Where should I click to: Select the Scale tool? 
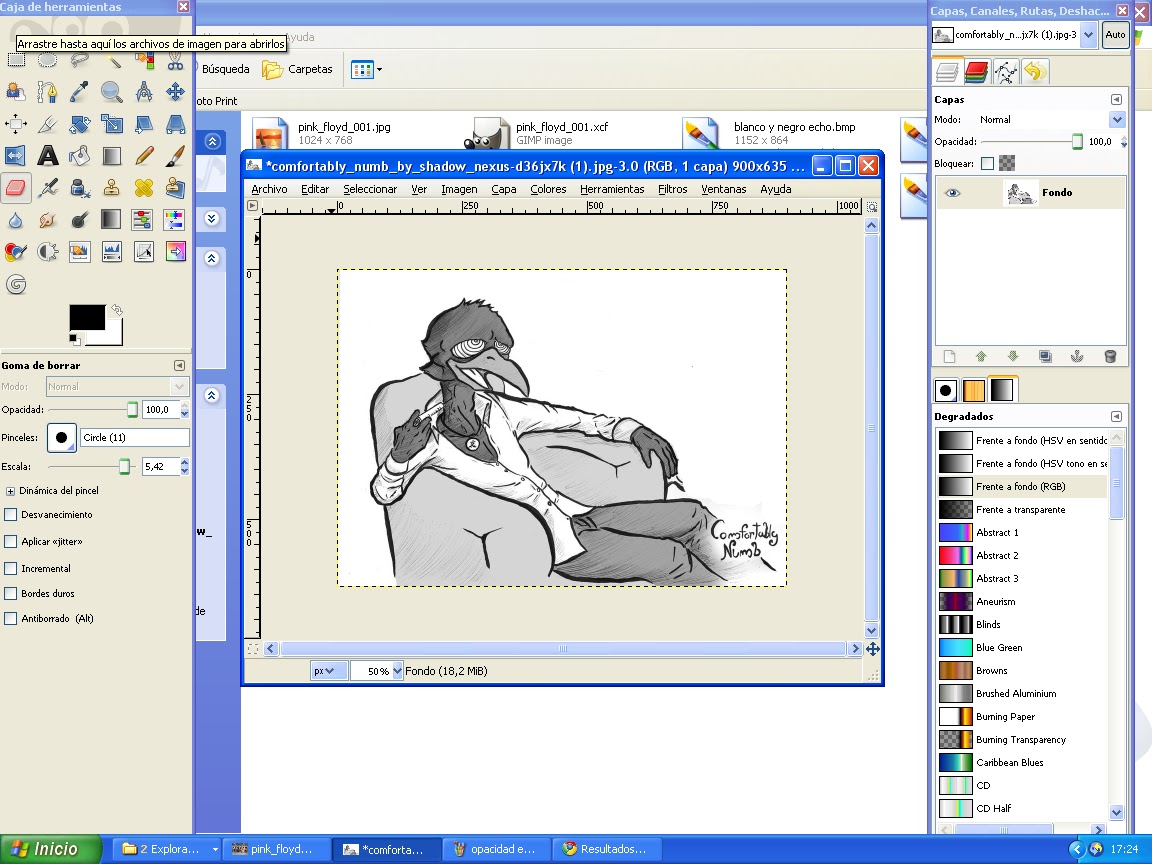[112, 123]
